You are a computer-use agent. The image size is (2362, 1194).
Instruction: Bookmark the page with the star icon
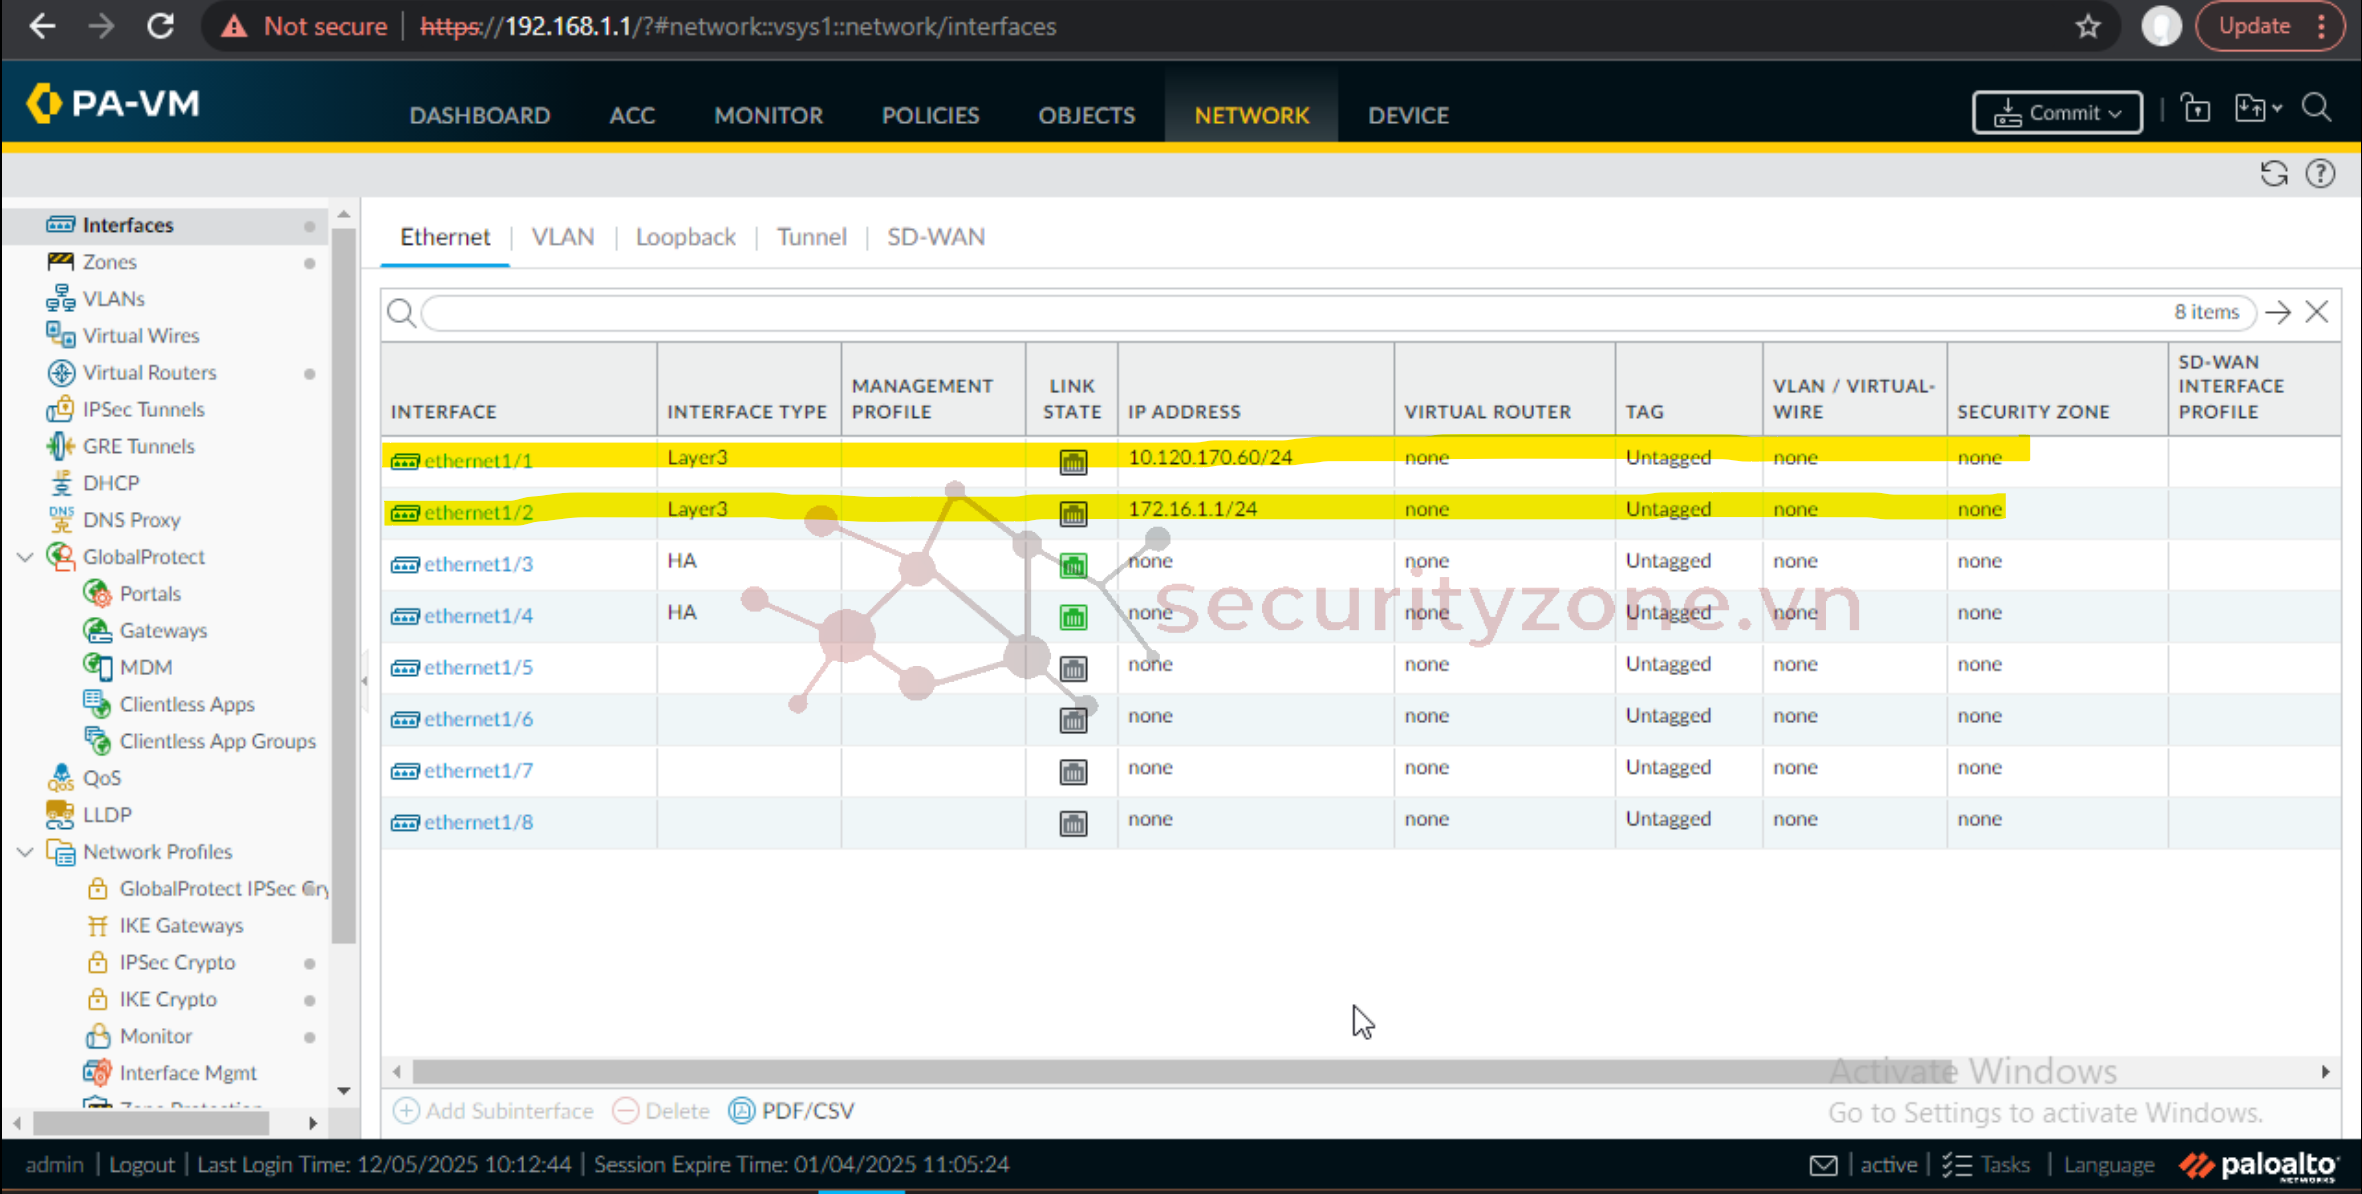click(2088, 27)
